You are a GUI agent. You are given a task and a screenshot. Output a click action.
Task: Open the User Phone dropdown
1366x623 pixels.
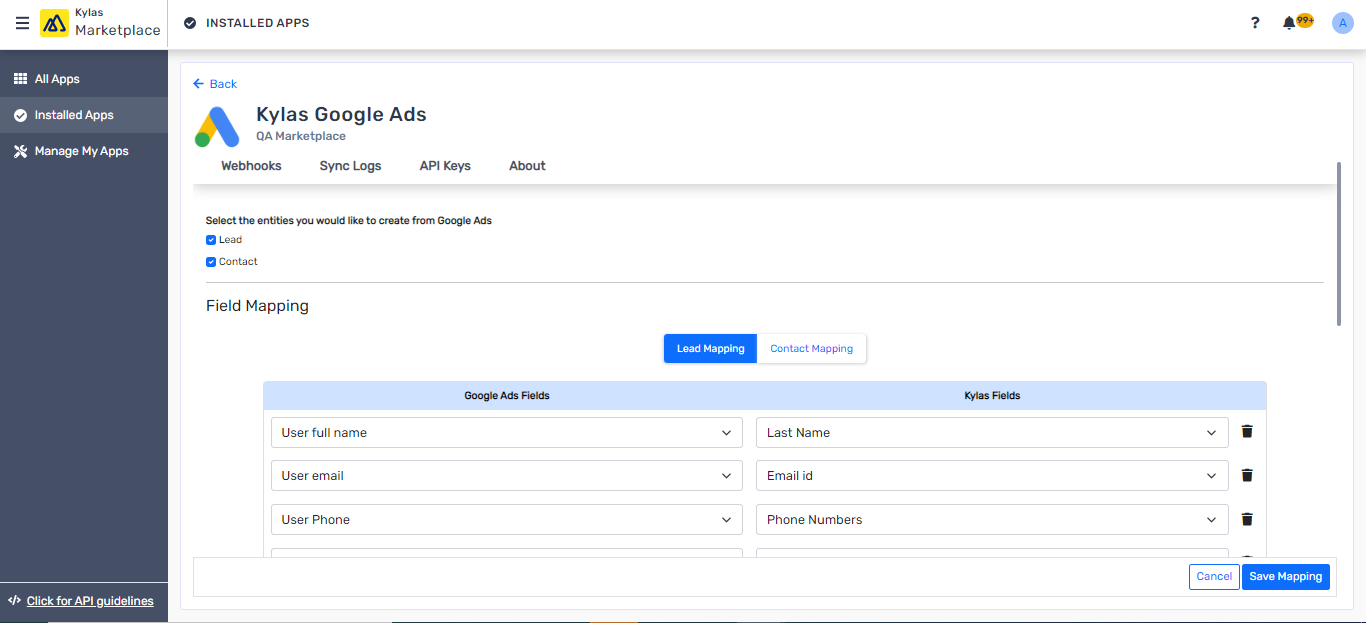(x=507, y=520)
